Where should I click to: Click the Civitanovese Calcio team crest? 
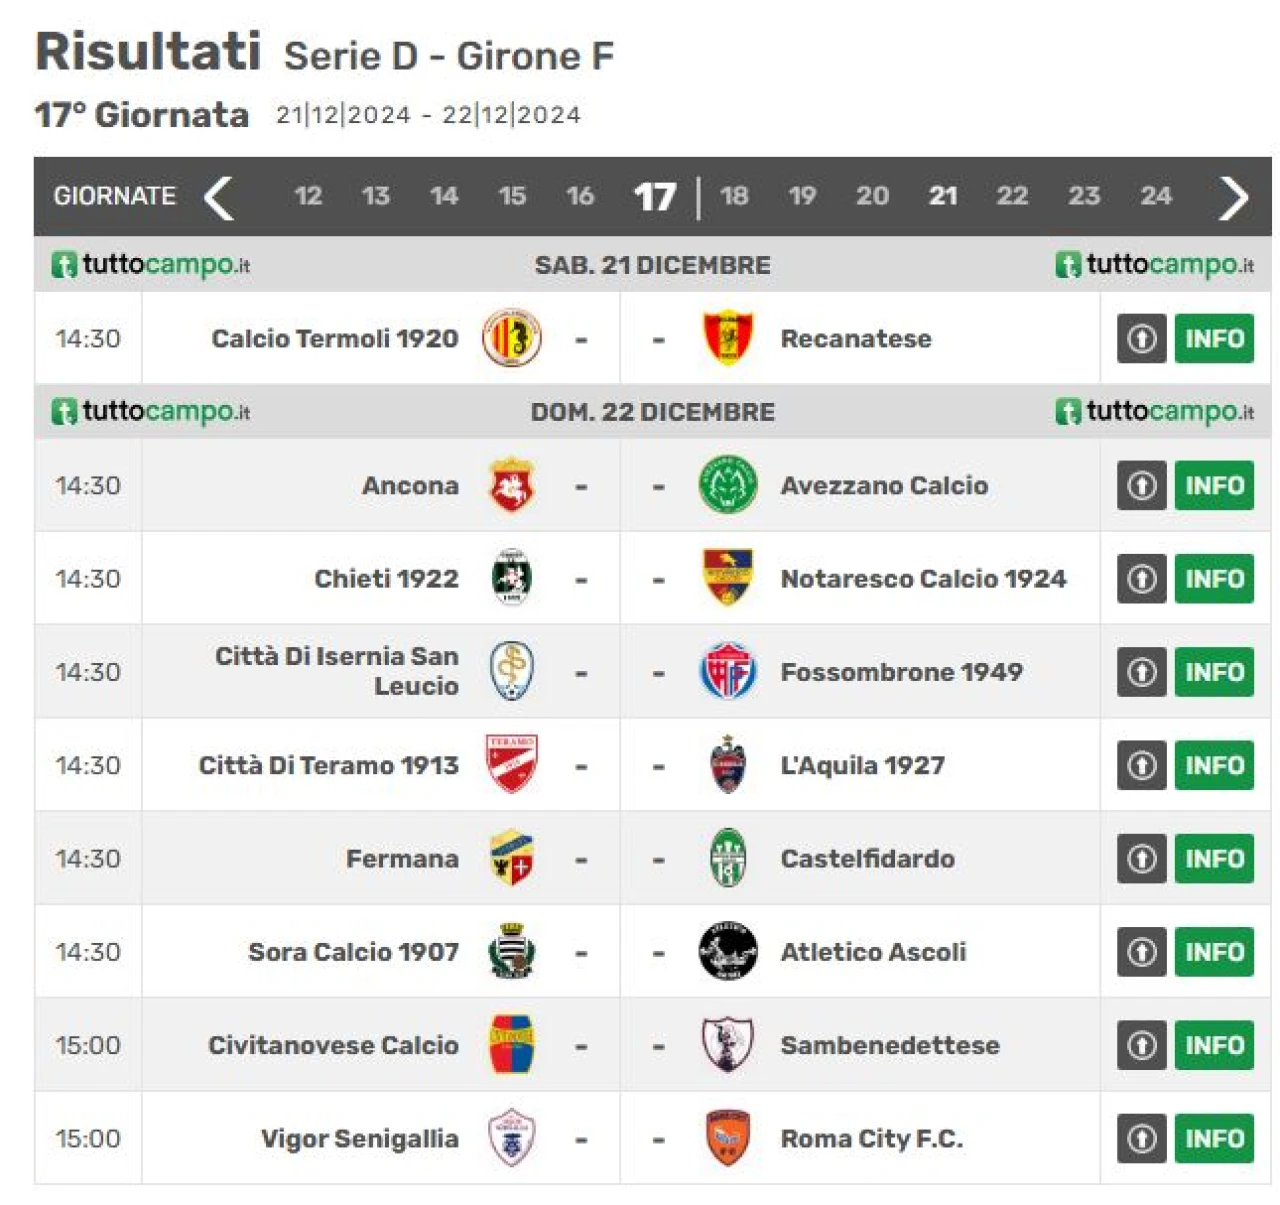(x=511, y=1045)
